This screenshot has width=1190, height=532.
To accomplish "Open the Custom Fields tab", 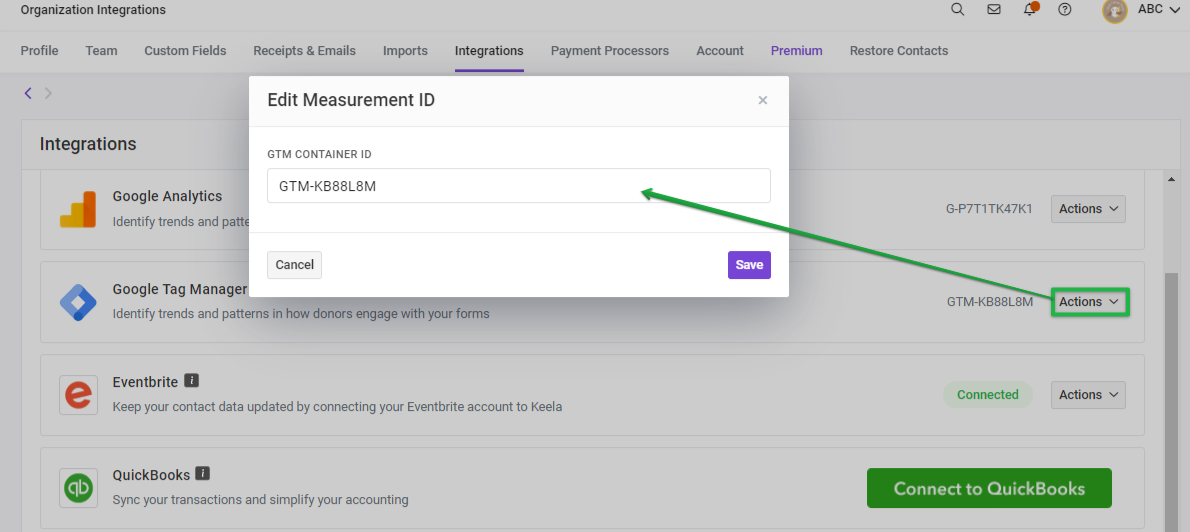I will click(x=185, y=51).
